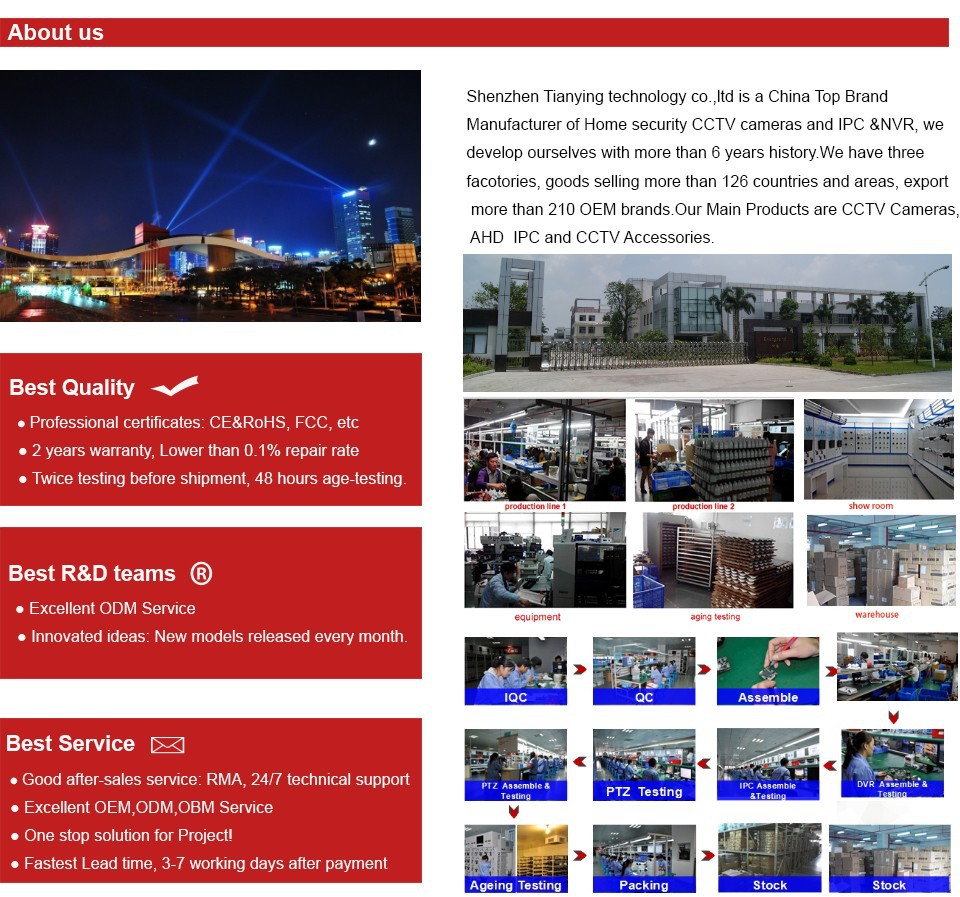
Task: View the production line 1 photo
Action: [x=544, y=449]
